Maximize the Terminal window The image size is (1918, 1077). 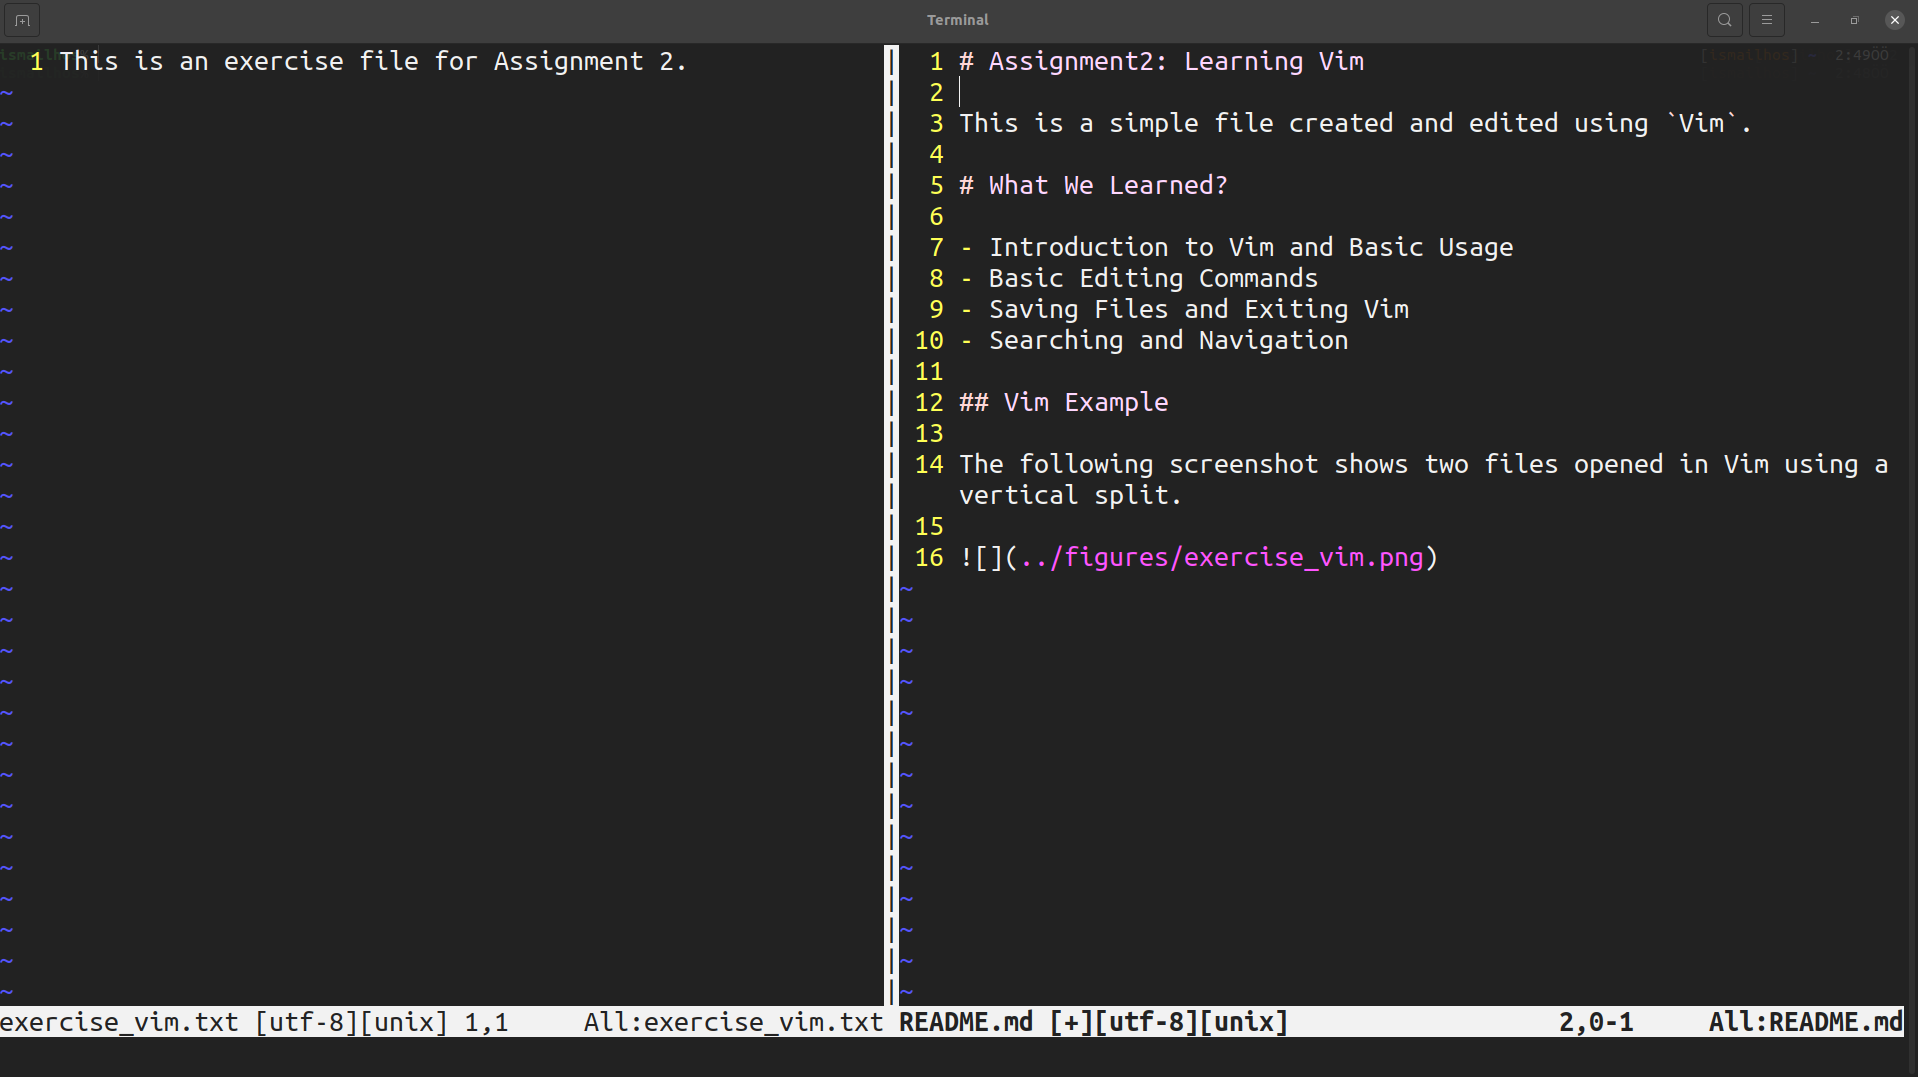tap(1854, 20)
